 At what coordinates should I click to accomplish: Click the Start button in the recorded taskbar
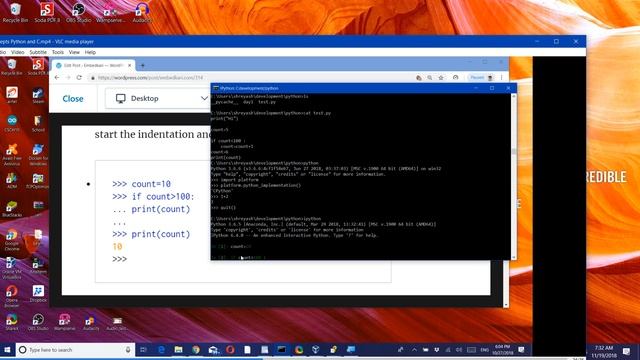(x=7, y=350)
